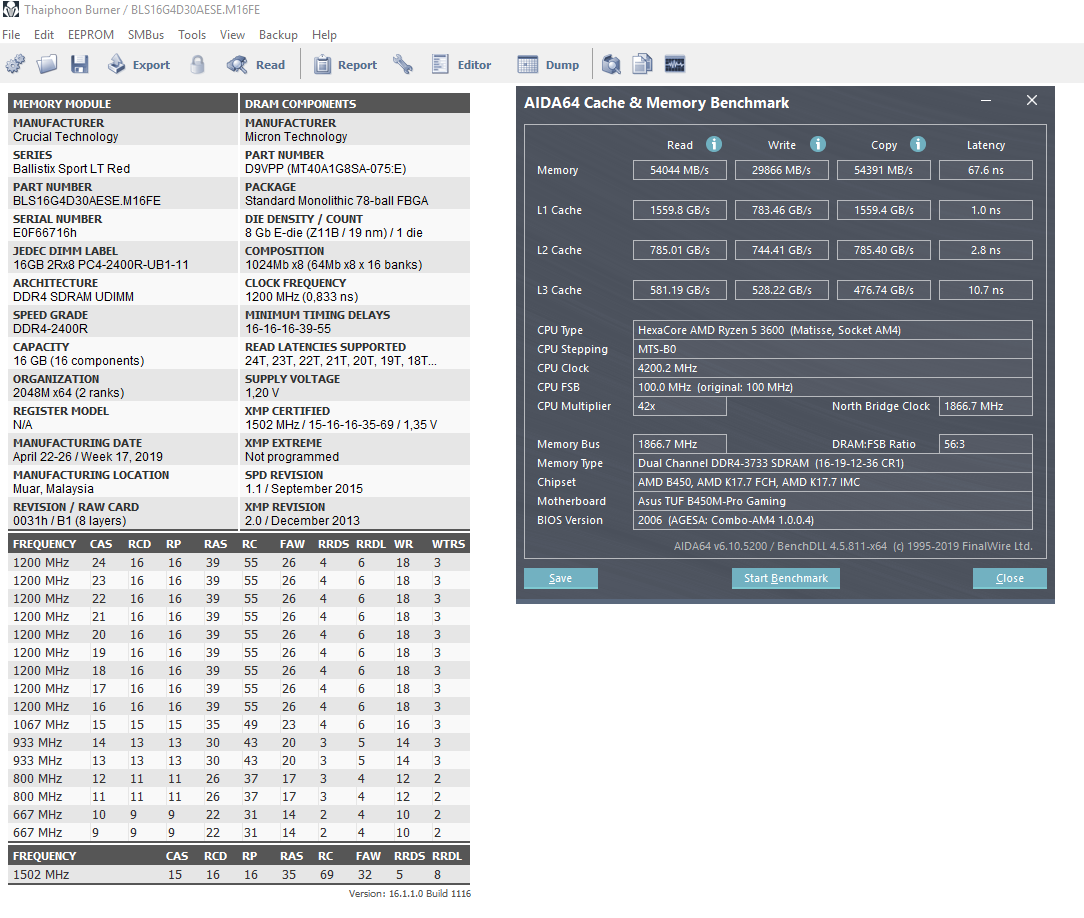Open the Backup menu
Image resolution: width=1084 pixels, height=918 pixels.
tap(278, 35)
